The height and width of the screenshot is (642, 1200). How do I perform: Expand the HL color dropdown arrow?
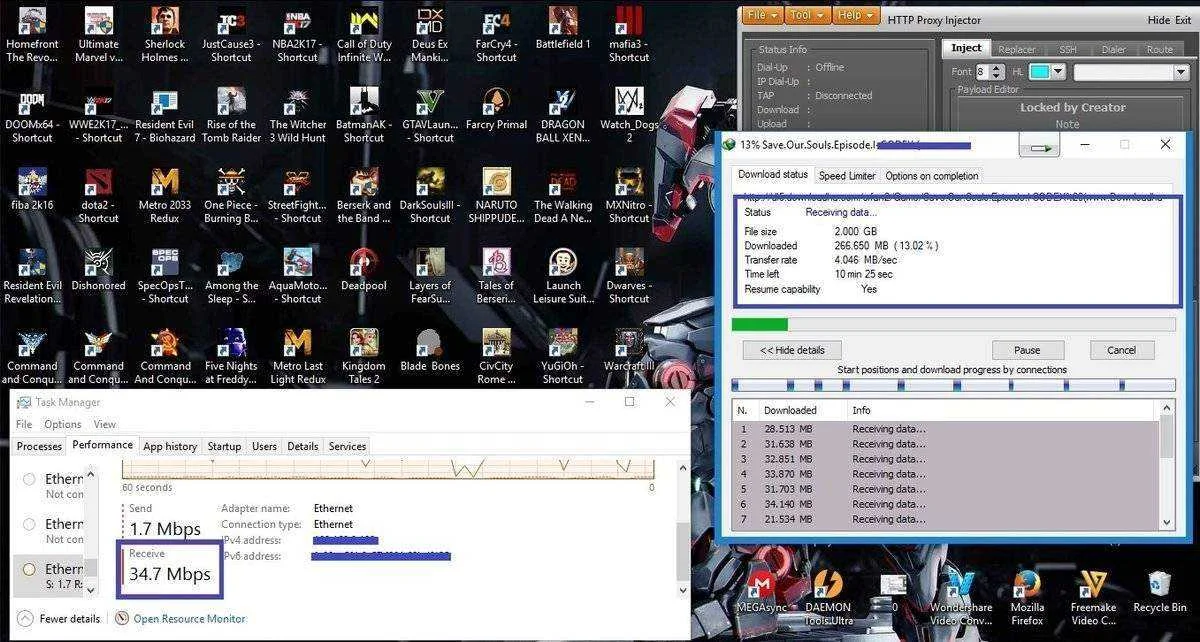(x=1057, y=72)
